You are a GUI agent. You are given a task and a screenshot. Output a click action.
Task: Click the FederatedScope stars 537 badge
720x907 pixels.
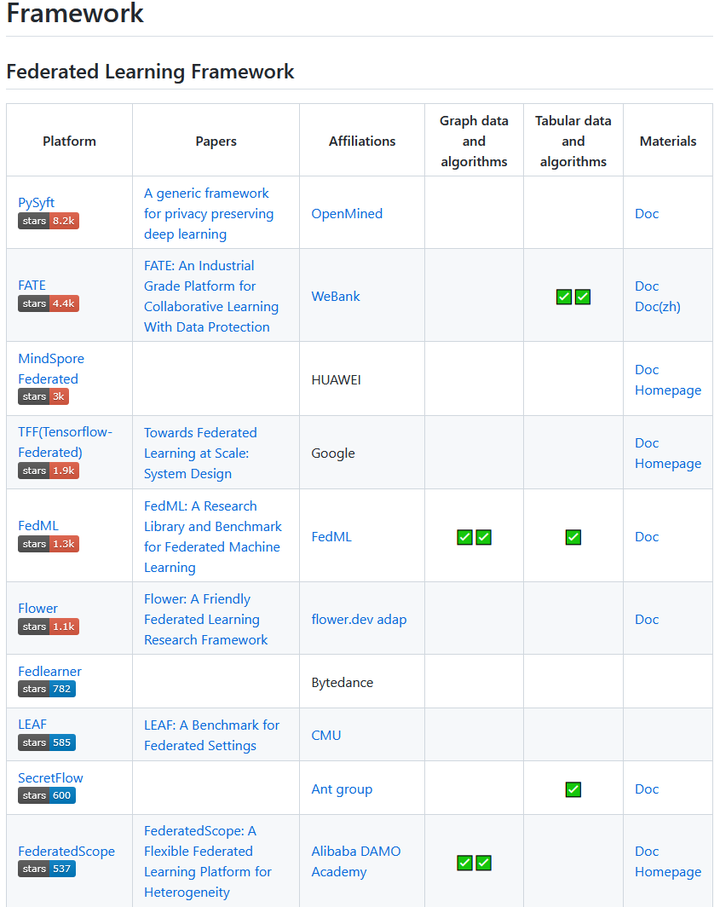(46, 869)
